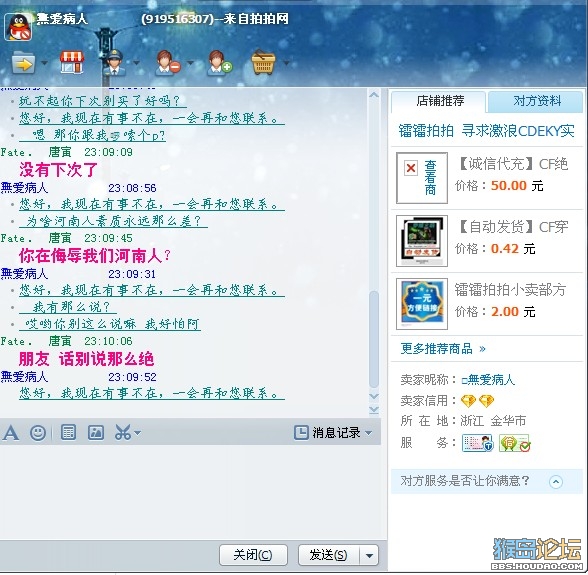588x575 pixels.
Task: Expand the 对方服务是否让你满意 rating panel
Action: pos(556,482)
